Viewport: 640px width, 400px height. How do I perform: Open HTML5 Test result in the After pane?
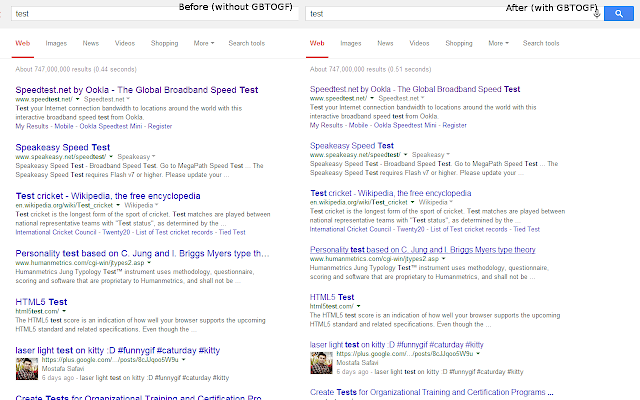pos(332,297)
